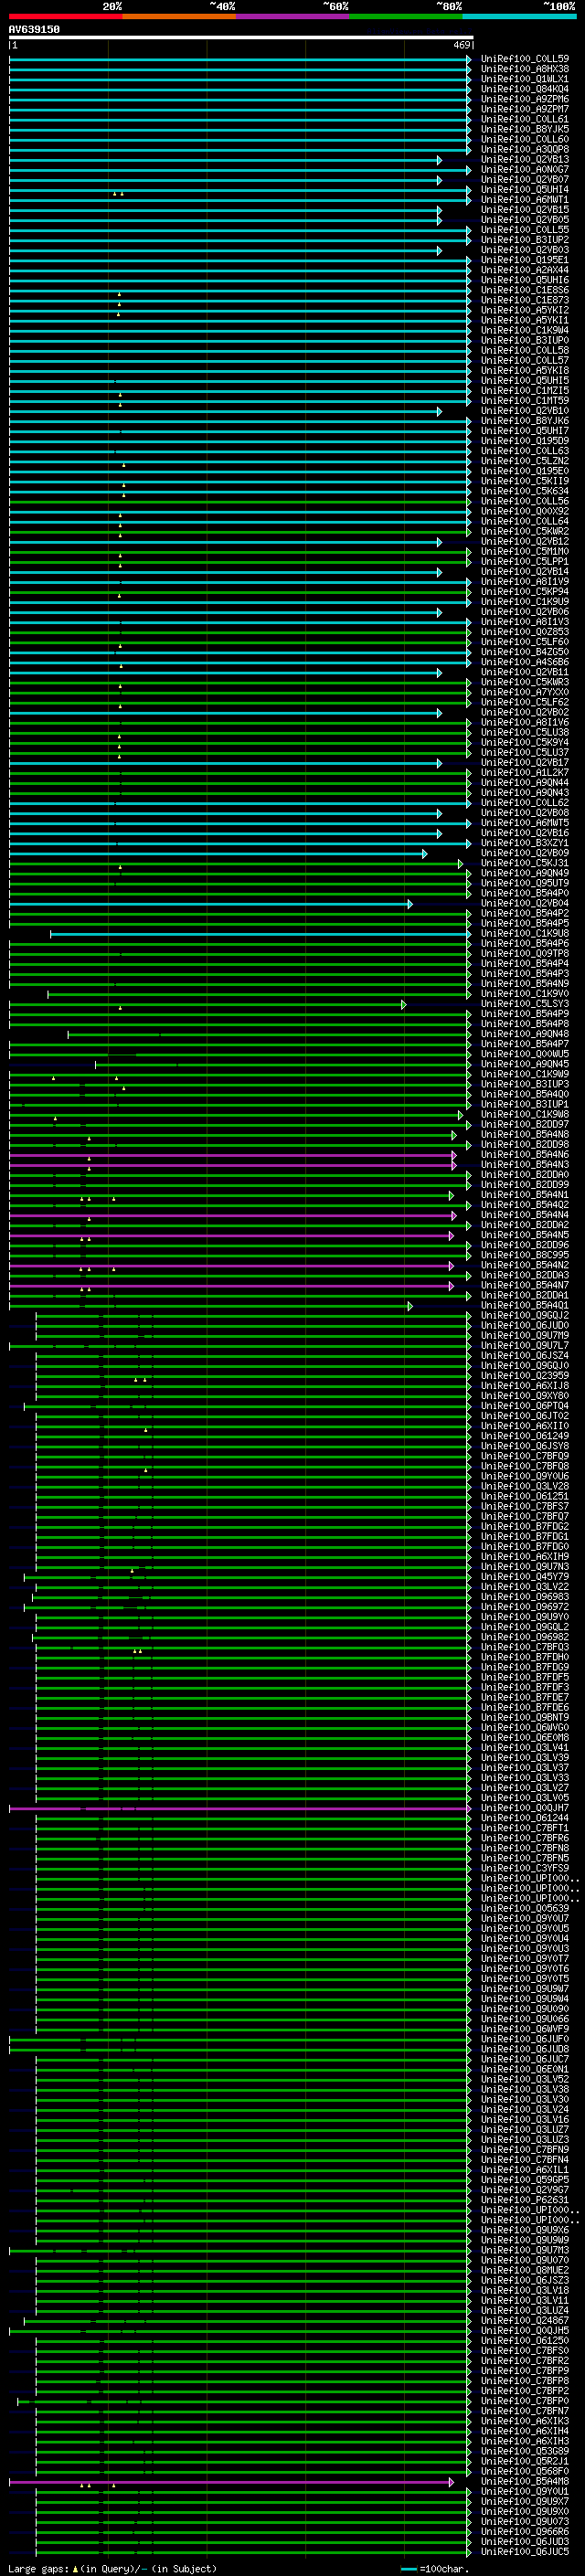Screen dimensions: 585x2576
Task: Click alignment label UniRef100_Q2VB13
Action: pyautogui.click(x=525, y=159)
